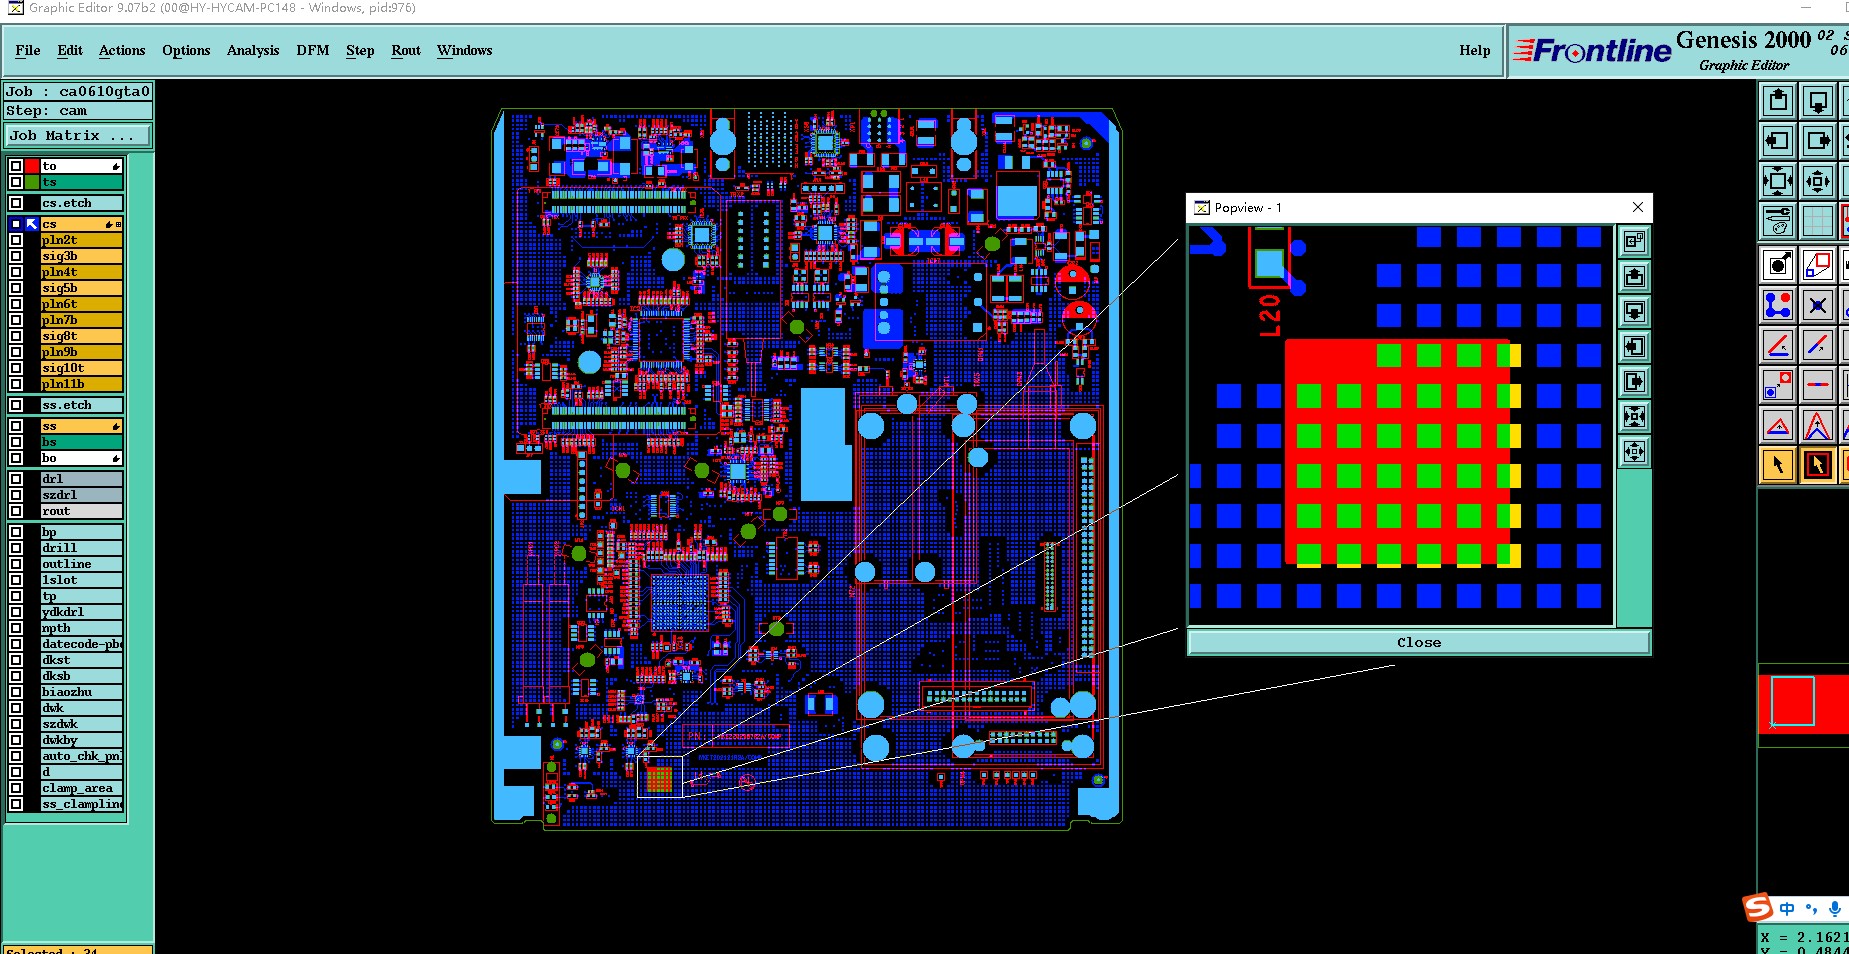Click the Sogou input method icon
The height and width of the screenshot is (954, 1849).
[x=1758, y=907]
